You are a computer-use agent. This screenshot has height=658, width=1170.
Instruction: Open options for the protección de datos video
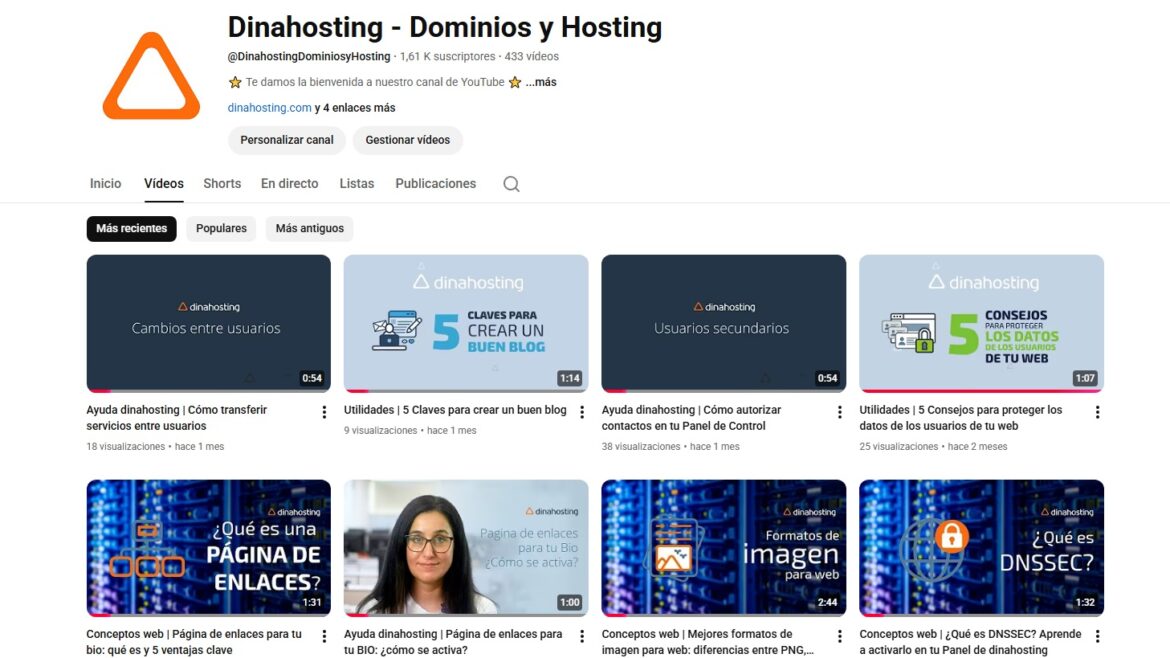[1097, 411]
